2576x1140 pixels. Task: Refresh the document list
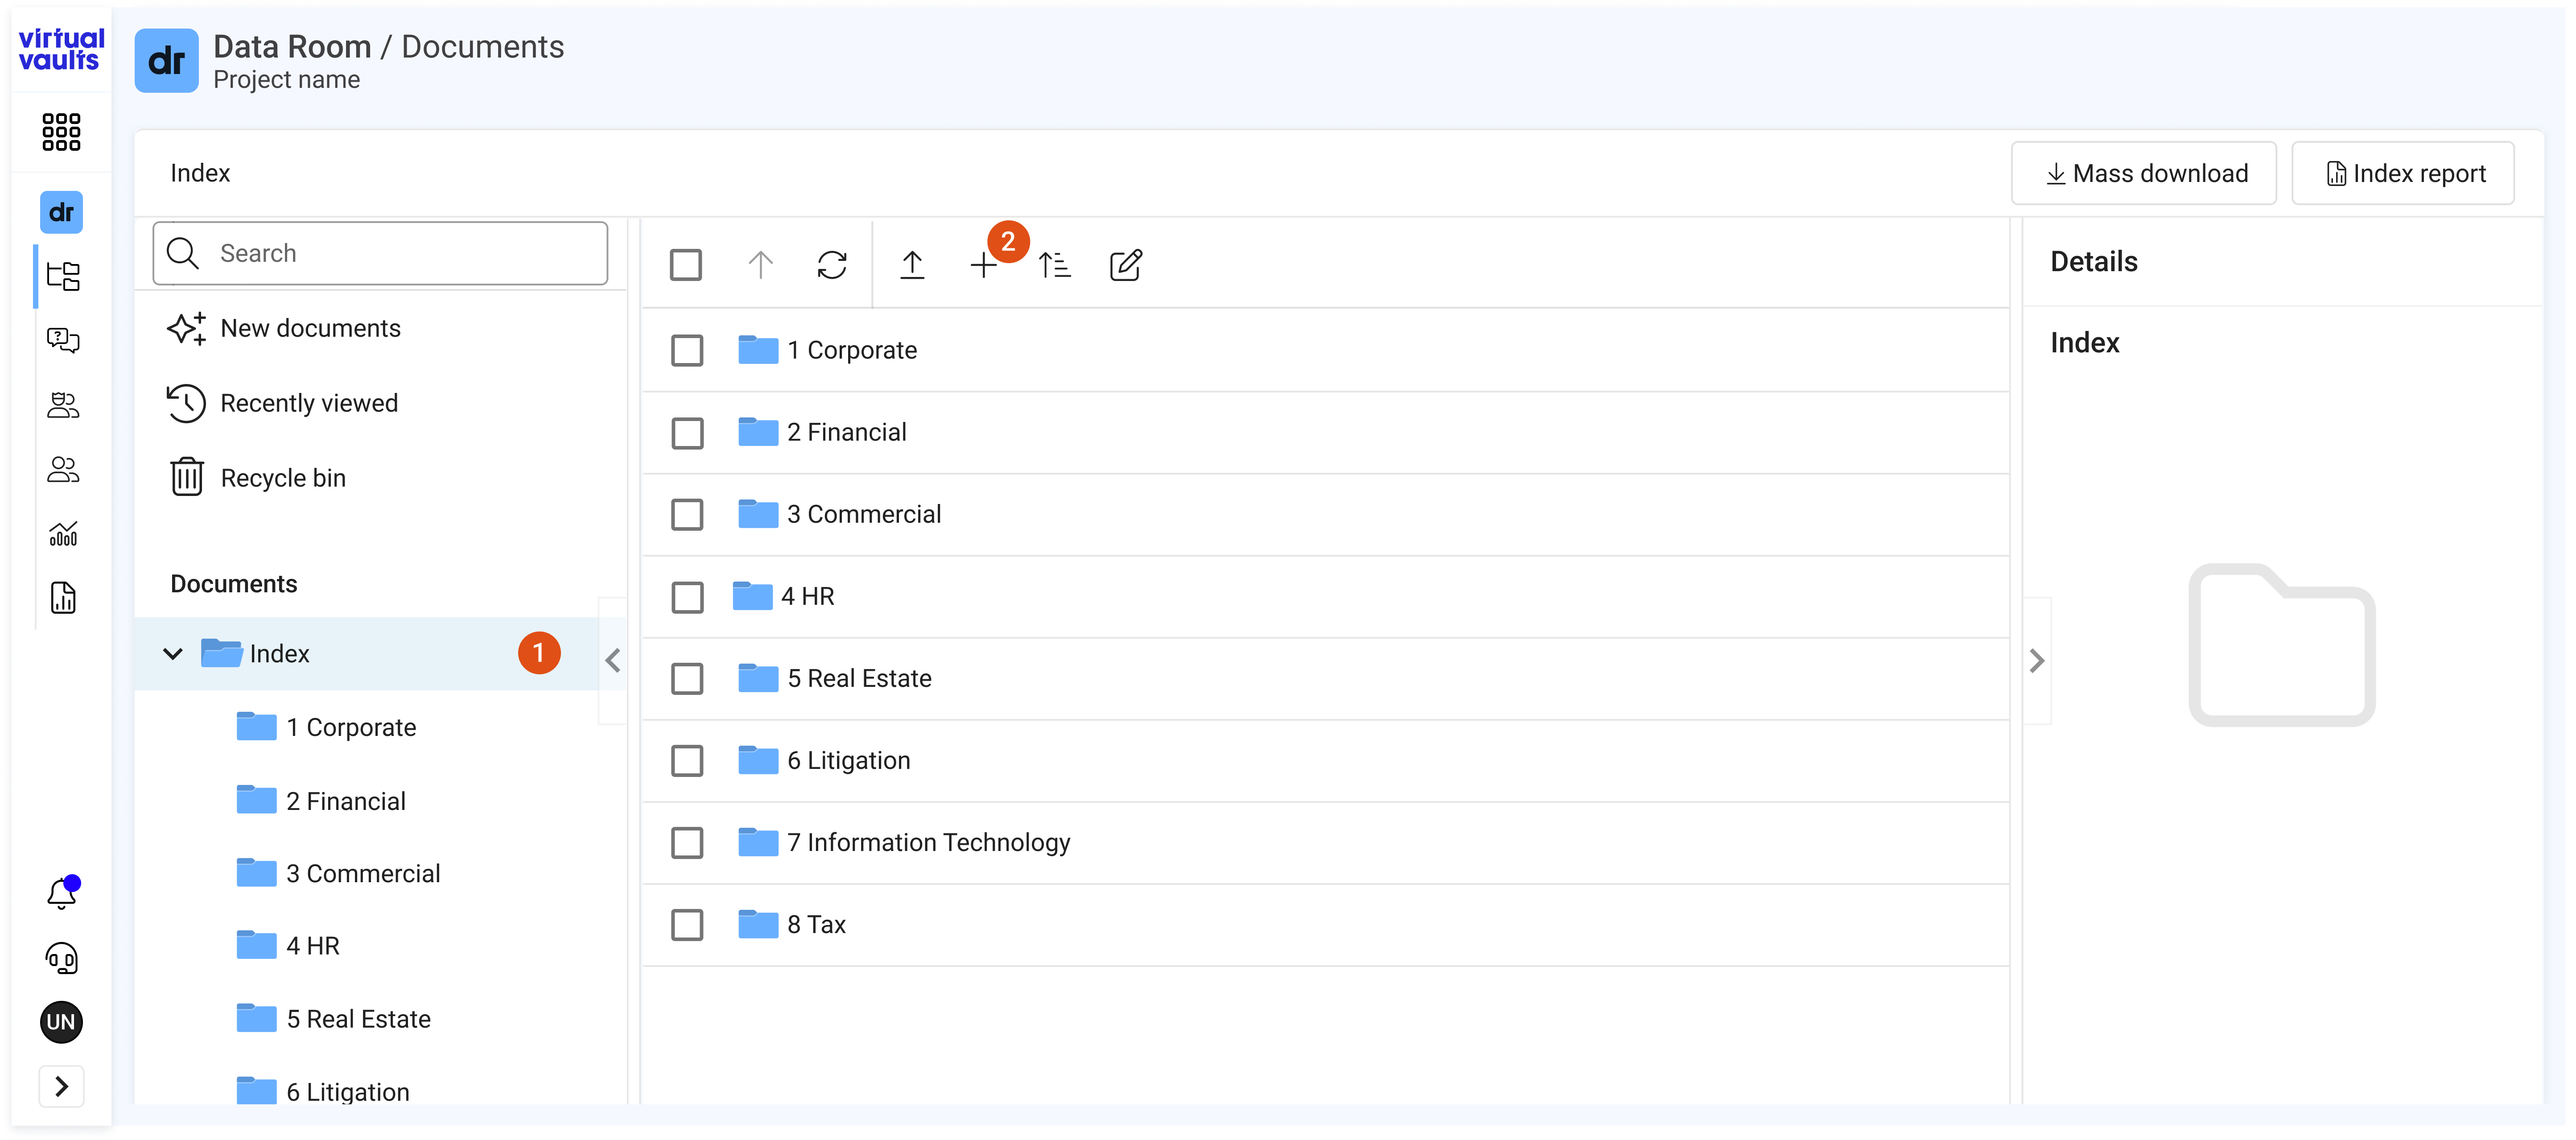click(832, 265)
